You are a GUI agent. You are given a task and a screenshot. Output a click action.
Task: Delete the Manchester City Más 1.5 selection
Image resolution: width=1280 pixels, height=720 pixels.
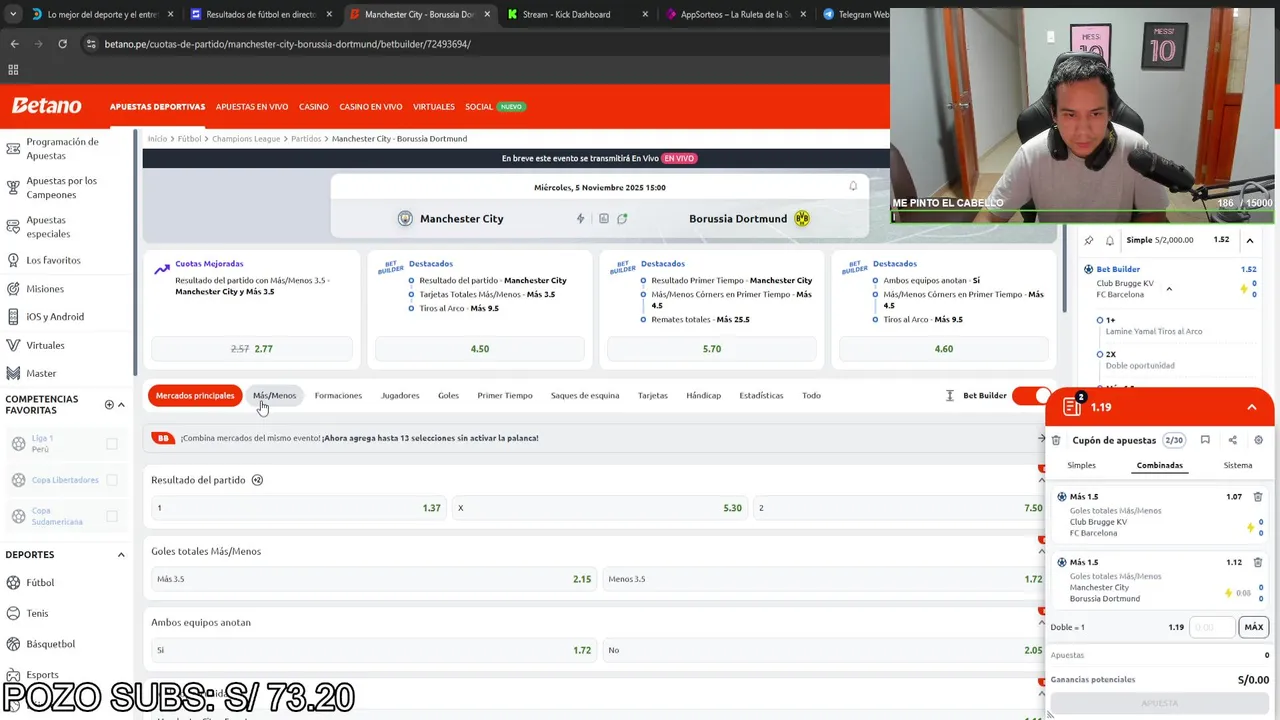(1258, 562)
